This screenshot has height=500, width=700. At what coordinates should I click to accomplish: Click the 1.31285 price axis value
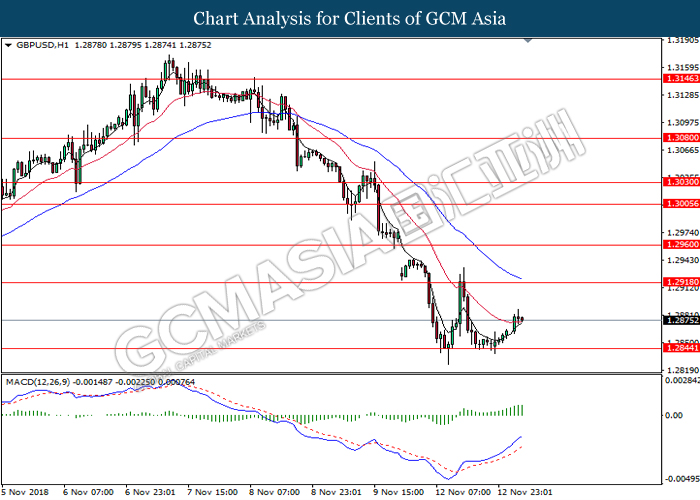[683, 95]
